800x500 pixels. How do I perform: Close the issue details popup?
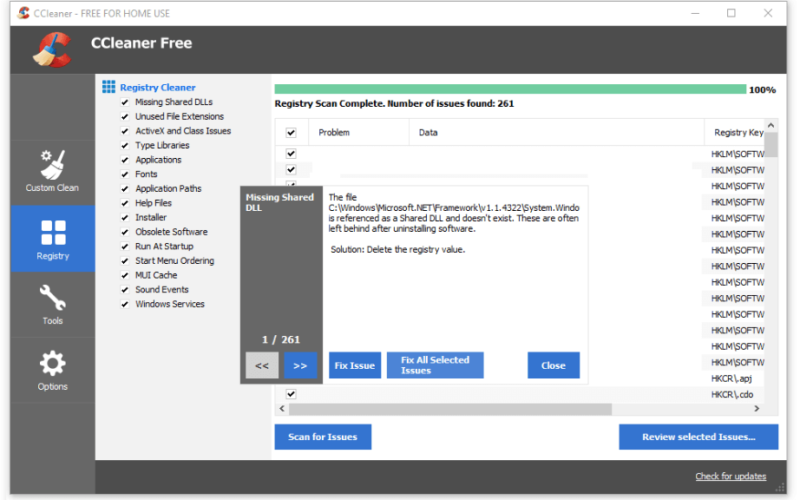[553, 365]
